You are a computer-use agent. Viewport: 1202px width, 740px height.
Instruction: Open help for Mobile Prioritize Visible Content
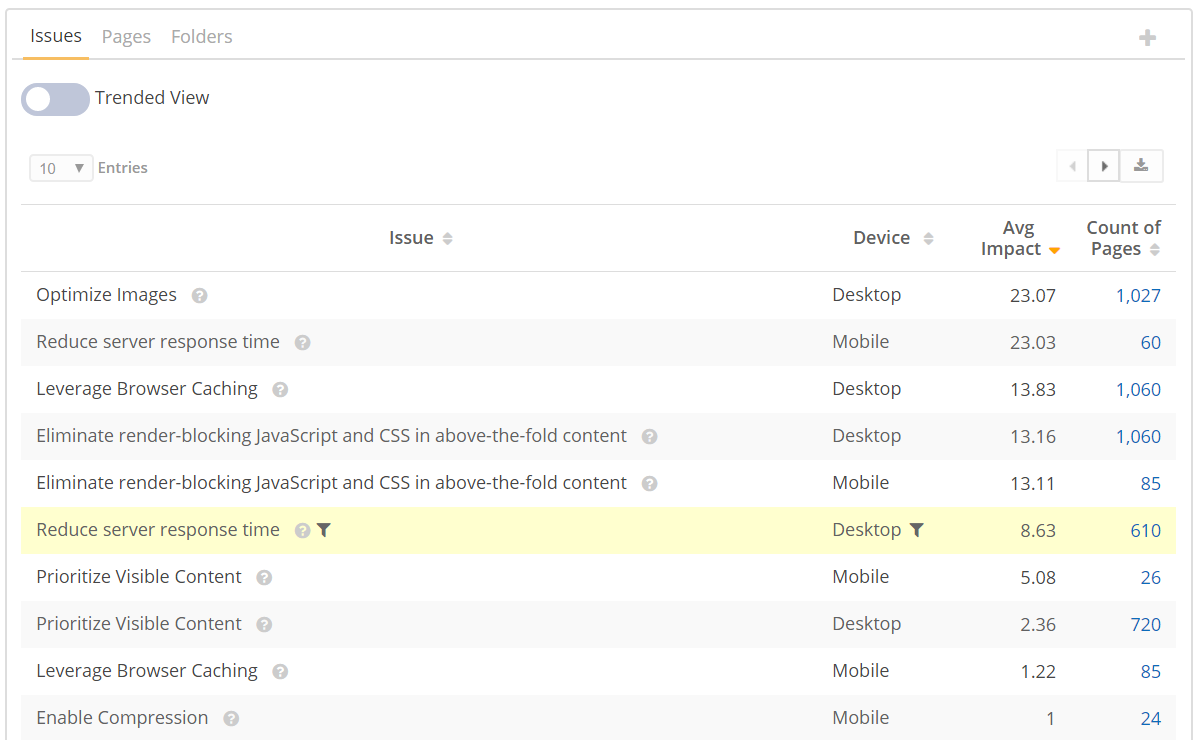264,577
